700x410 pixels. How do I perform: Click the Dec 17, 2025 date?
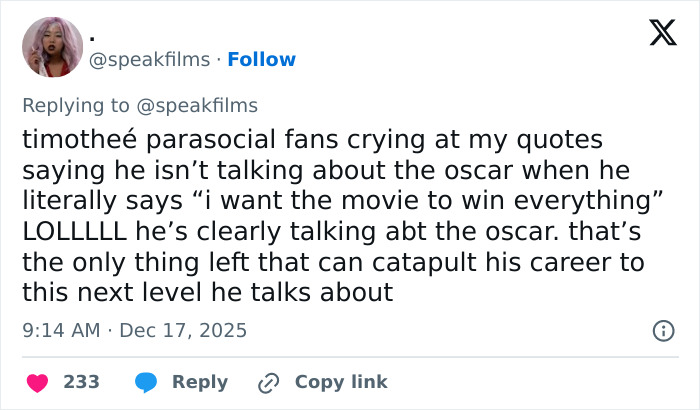182,329
